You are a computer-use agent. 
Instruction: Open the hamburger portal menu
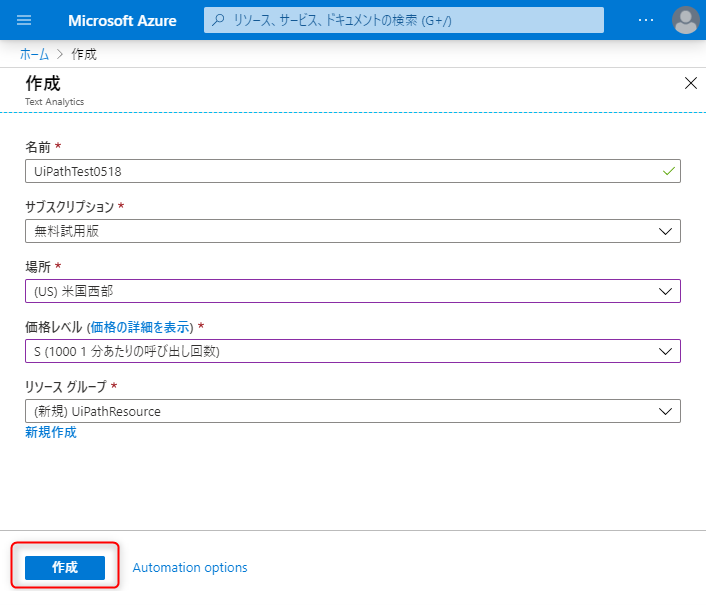pos(24,20)
